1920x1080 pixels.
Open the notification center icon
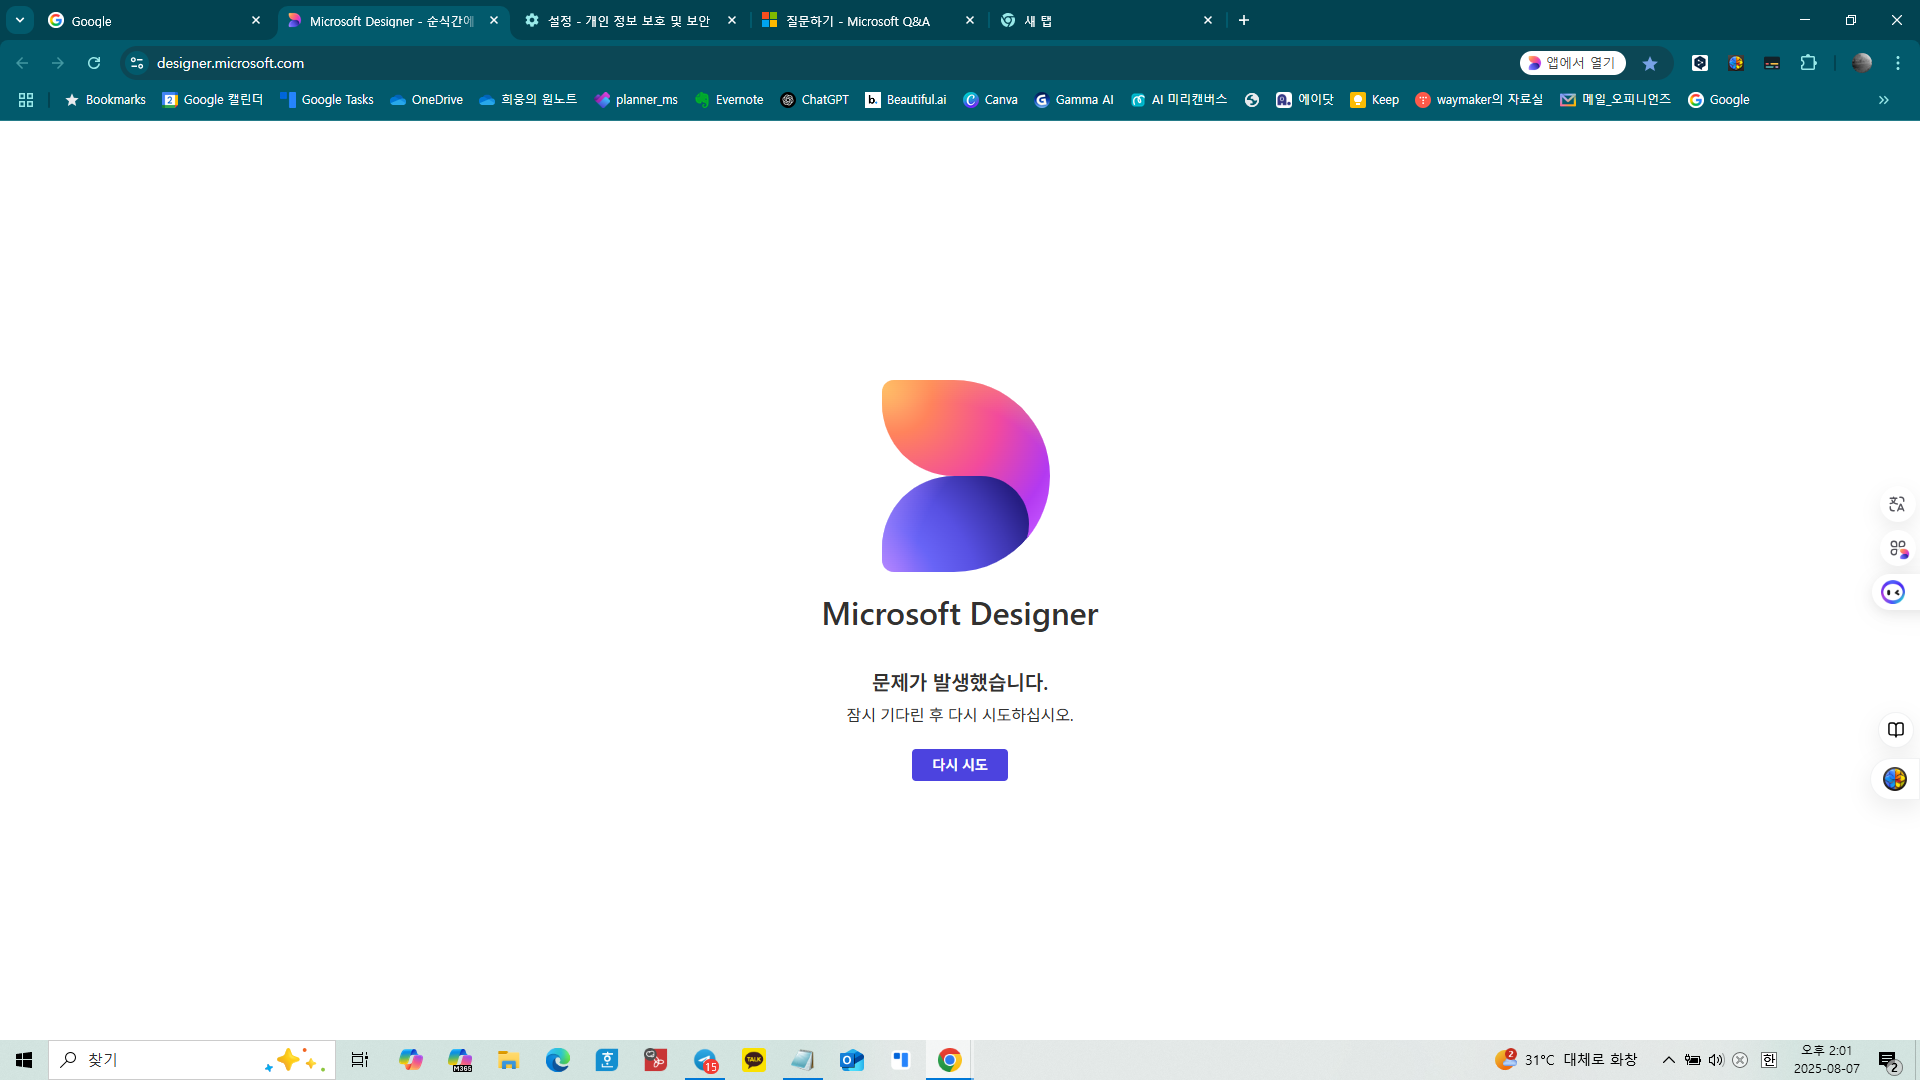tap(1889, 1060)
